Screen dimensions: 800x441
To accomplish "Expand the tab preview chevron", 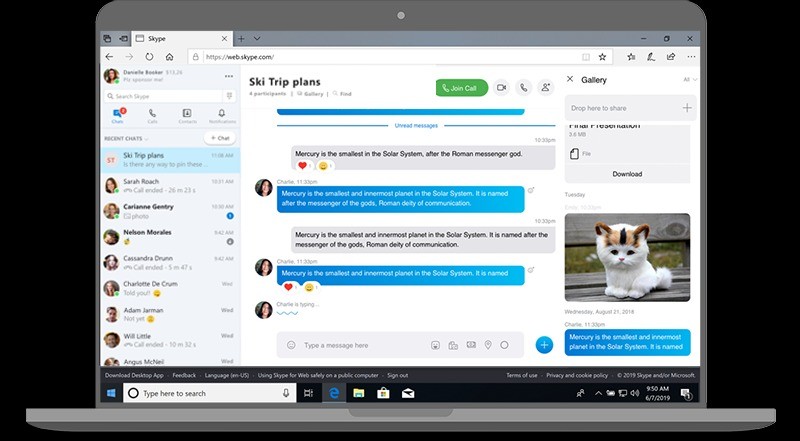I will [257, 39].
